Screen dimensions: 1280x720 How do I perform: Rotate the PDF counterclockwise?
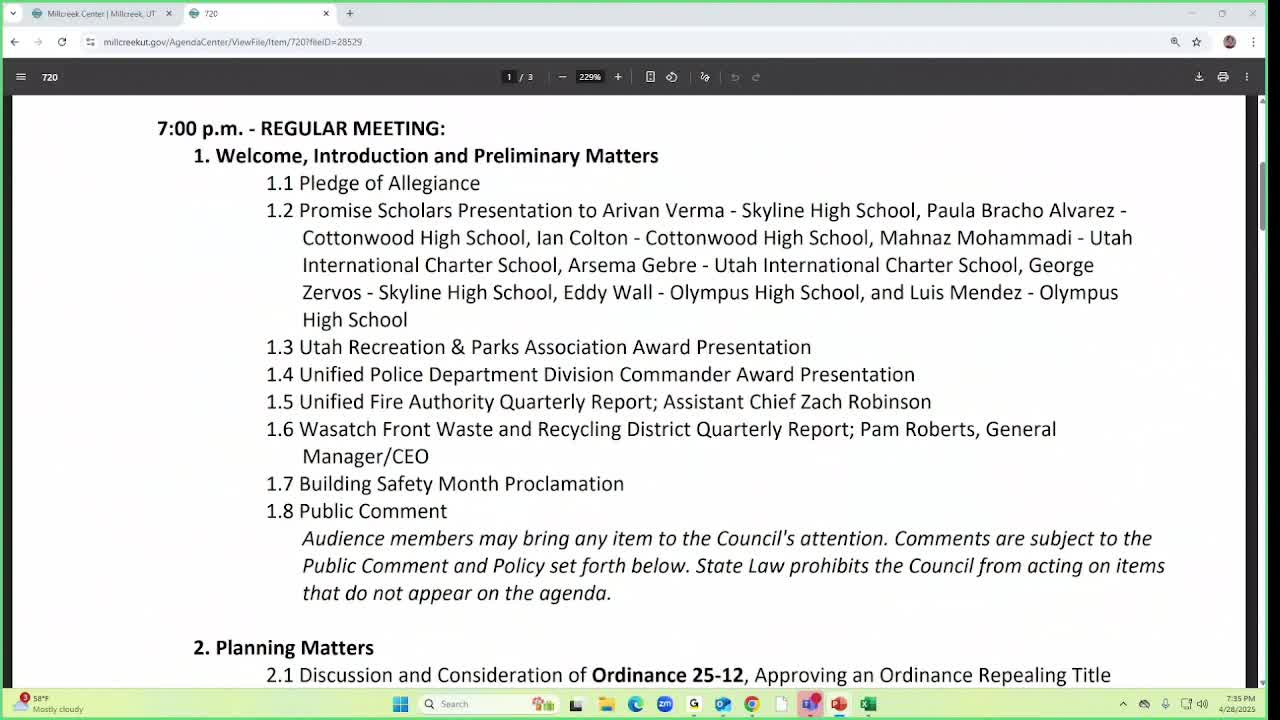coord(672,77)
